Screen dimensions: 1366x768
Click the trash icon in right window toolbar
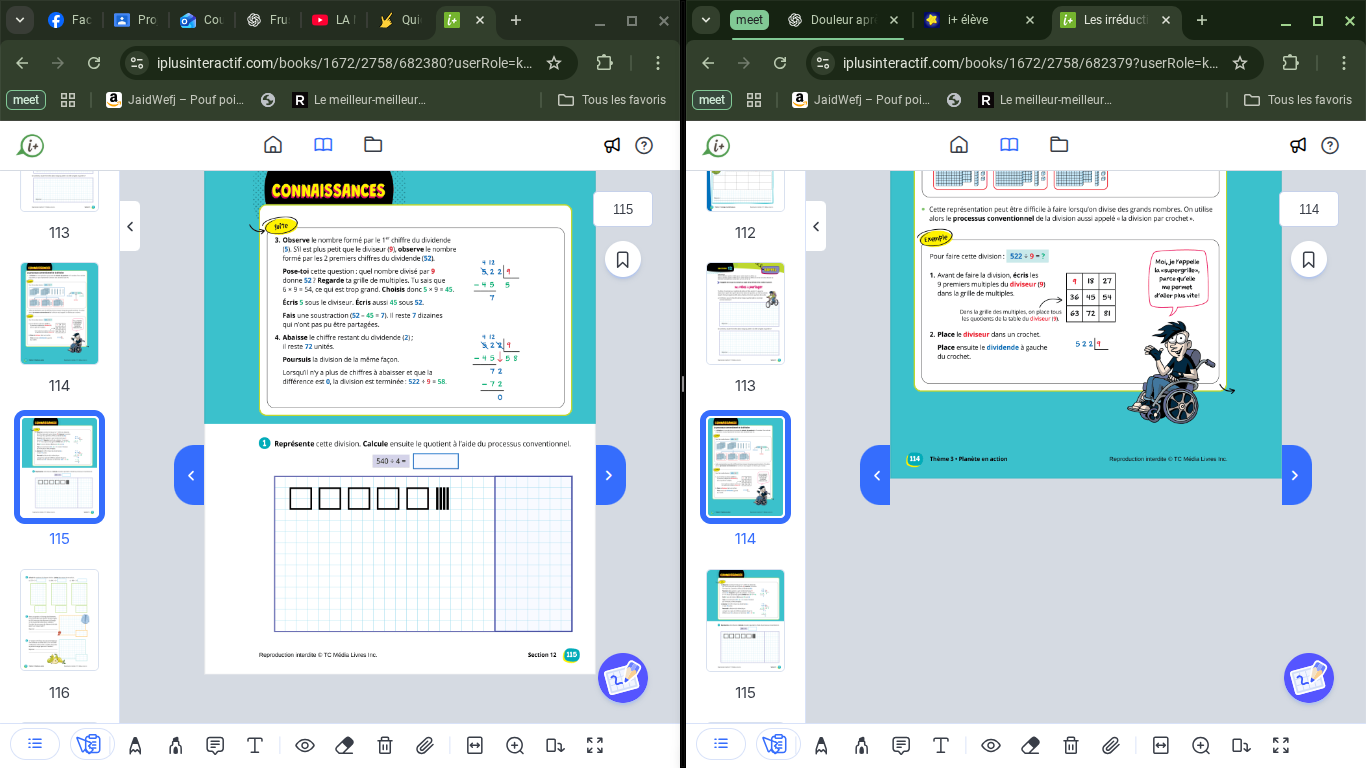1071,745
